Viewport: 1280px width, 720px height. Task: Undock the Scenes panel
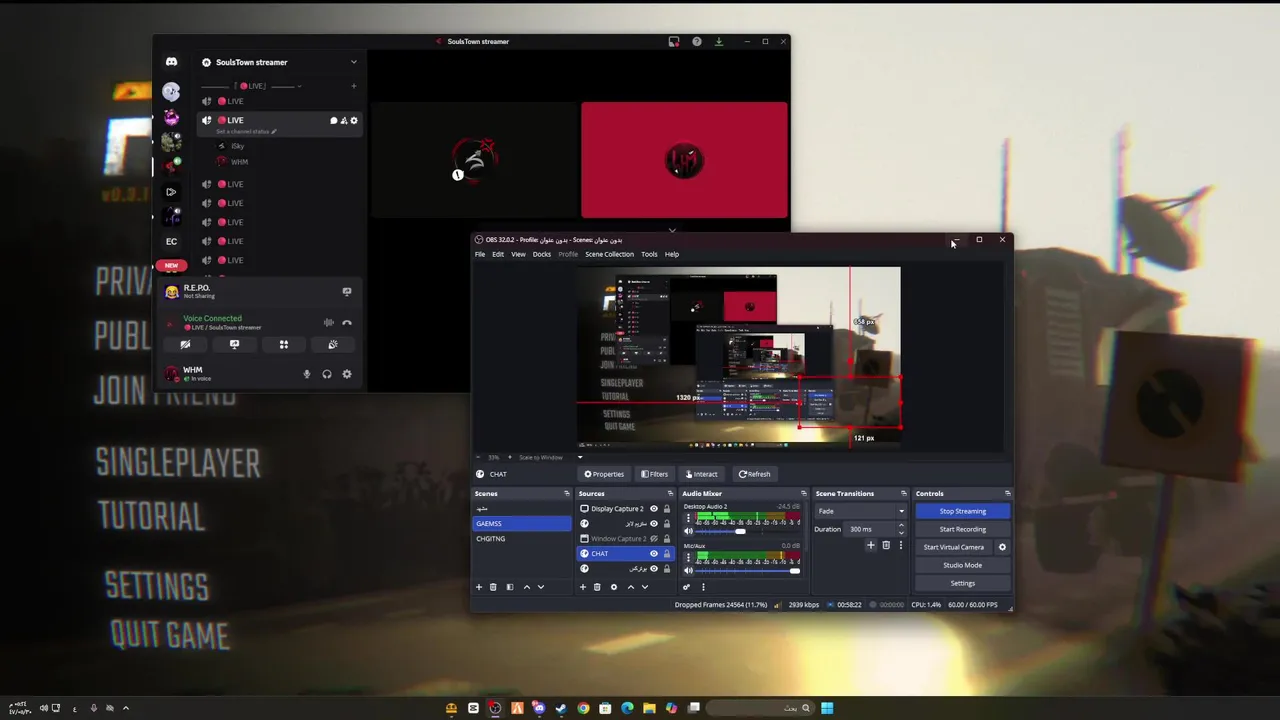click(567, 493)
